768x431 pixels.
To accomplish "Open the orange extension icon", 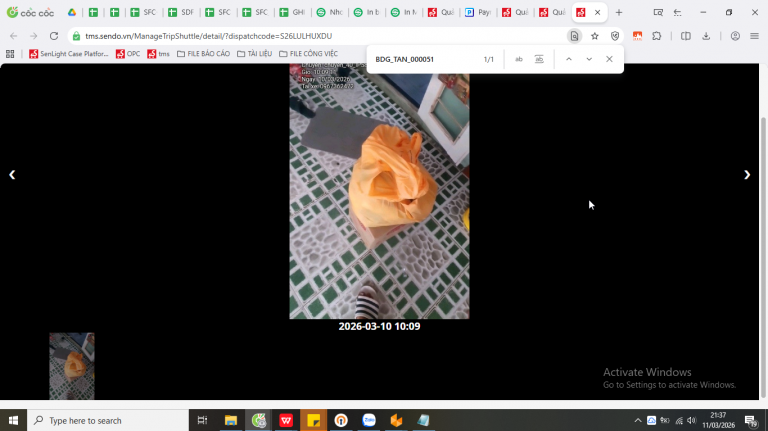I will point(637,36).
